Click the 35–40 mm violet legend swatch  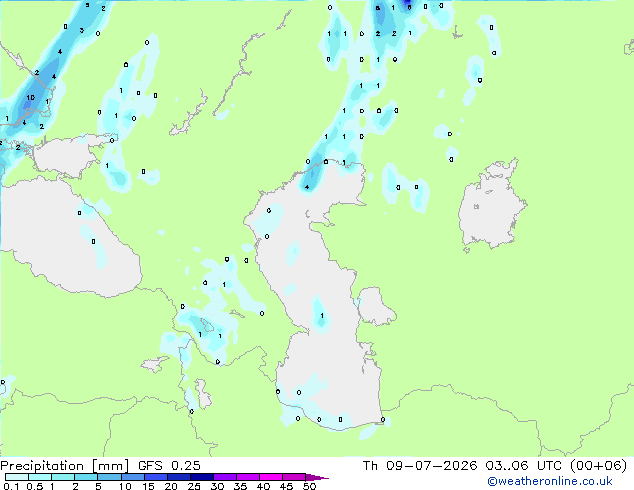pos(247,477)
